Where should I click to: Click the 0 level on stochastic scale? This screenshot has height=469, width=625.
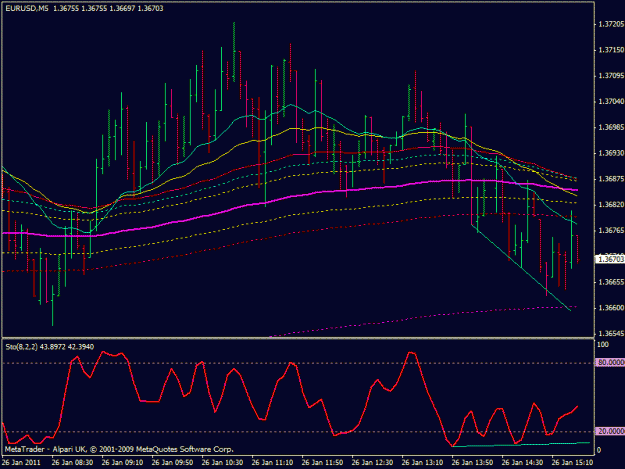pos(599,450)
